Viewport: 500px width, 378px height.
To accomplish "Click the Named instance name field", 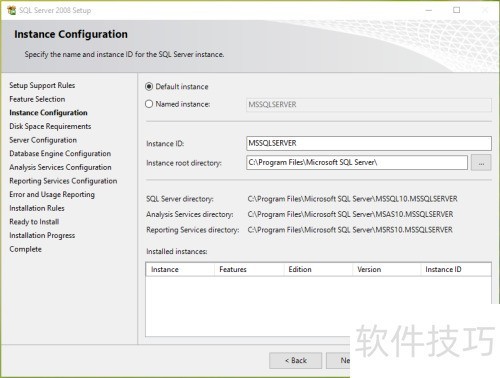I will click(x=369, y=105).
